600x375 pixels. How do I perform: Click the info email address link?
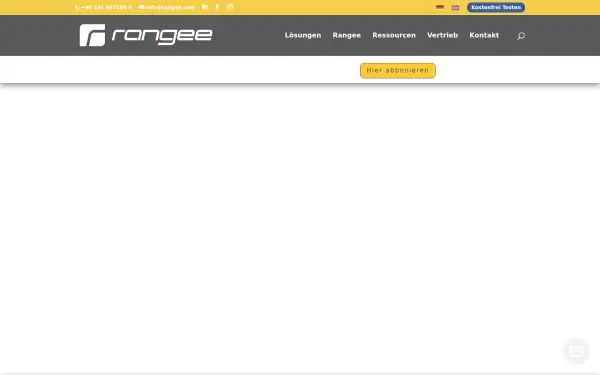167,7
